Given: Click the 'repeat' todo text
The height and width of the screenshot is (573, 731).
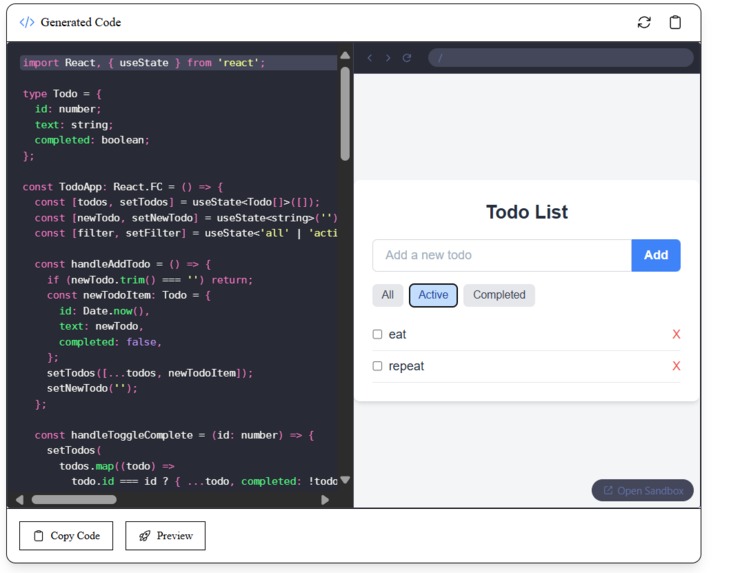Looking at the screenshot, I should pyautogui.click(x=406, y=366).
